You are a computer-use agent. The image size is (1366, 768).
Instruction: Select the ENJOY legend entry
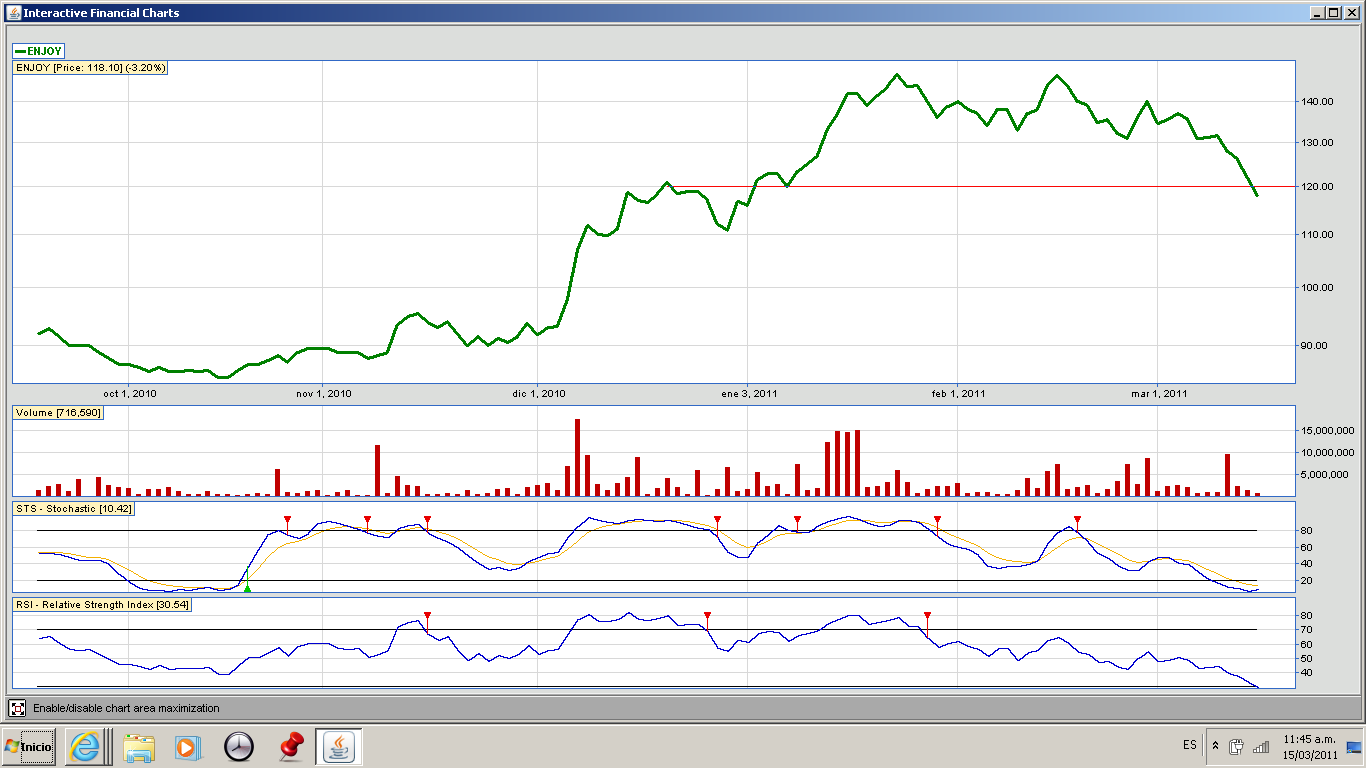(x=39, y=50)
